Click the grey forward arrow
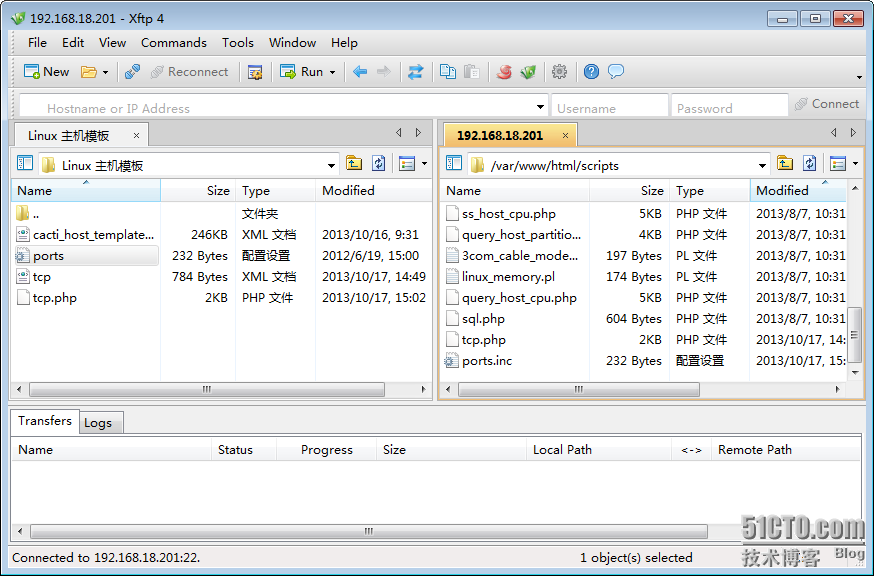This screenshot has width=874, height=576. (384, 71)
